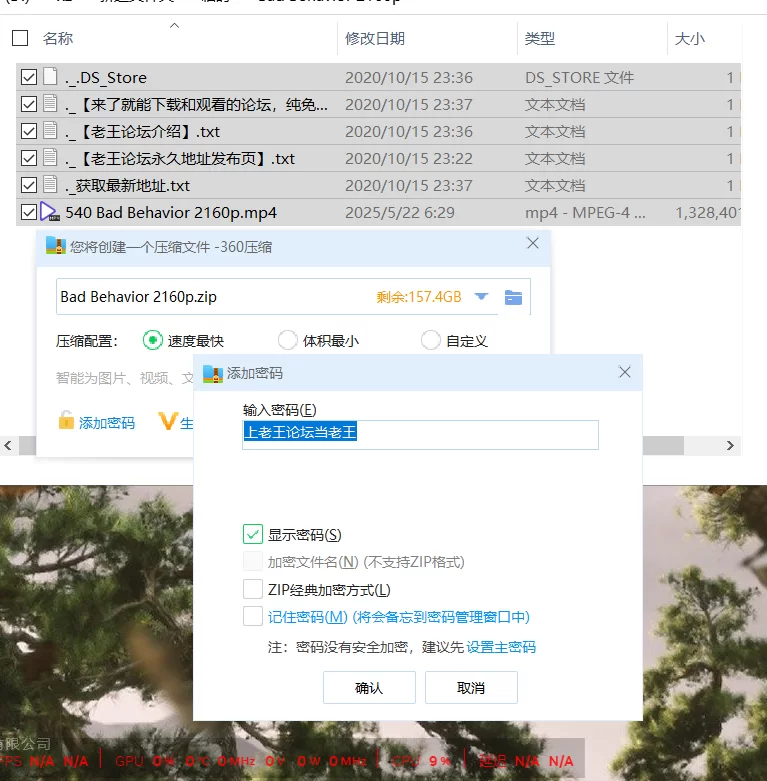
Task: Select the 体积最小 radio option
Action: coord(287,340)
